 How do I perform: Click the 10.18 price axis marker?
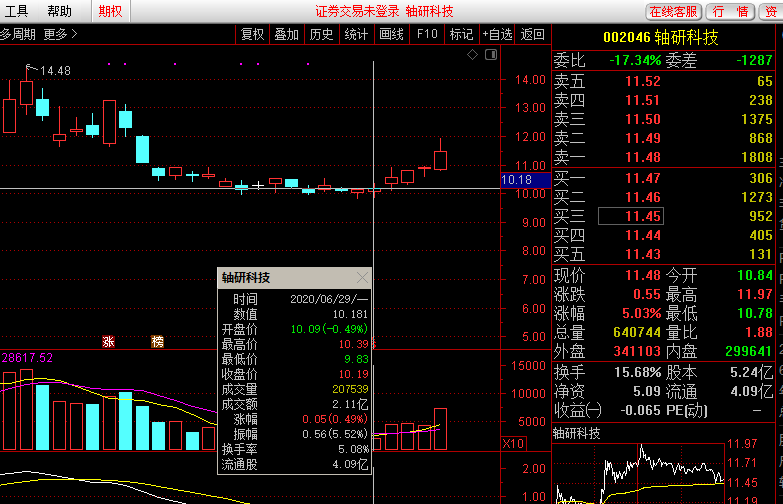tap(525, 180)
